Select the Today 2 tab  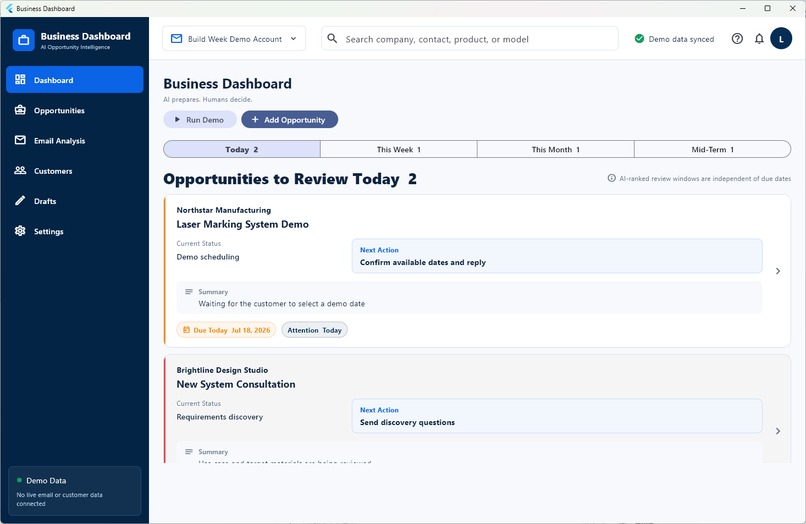242,149
